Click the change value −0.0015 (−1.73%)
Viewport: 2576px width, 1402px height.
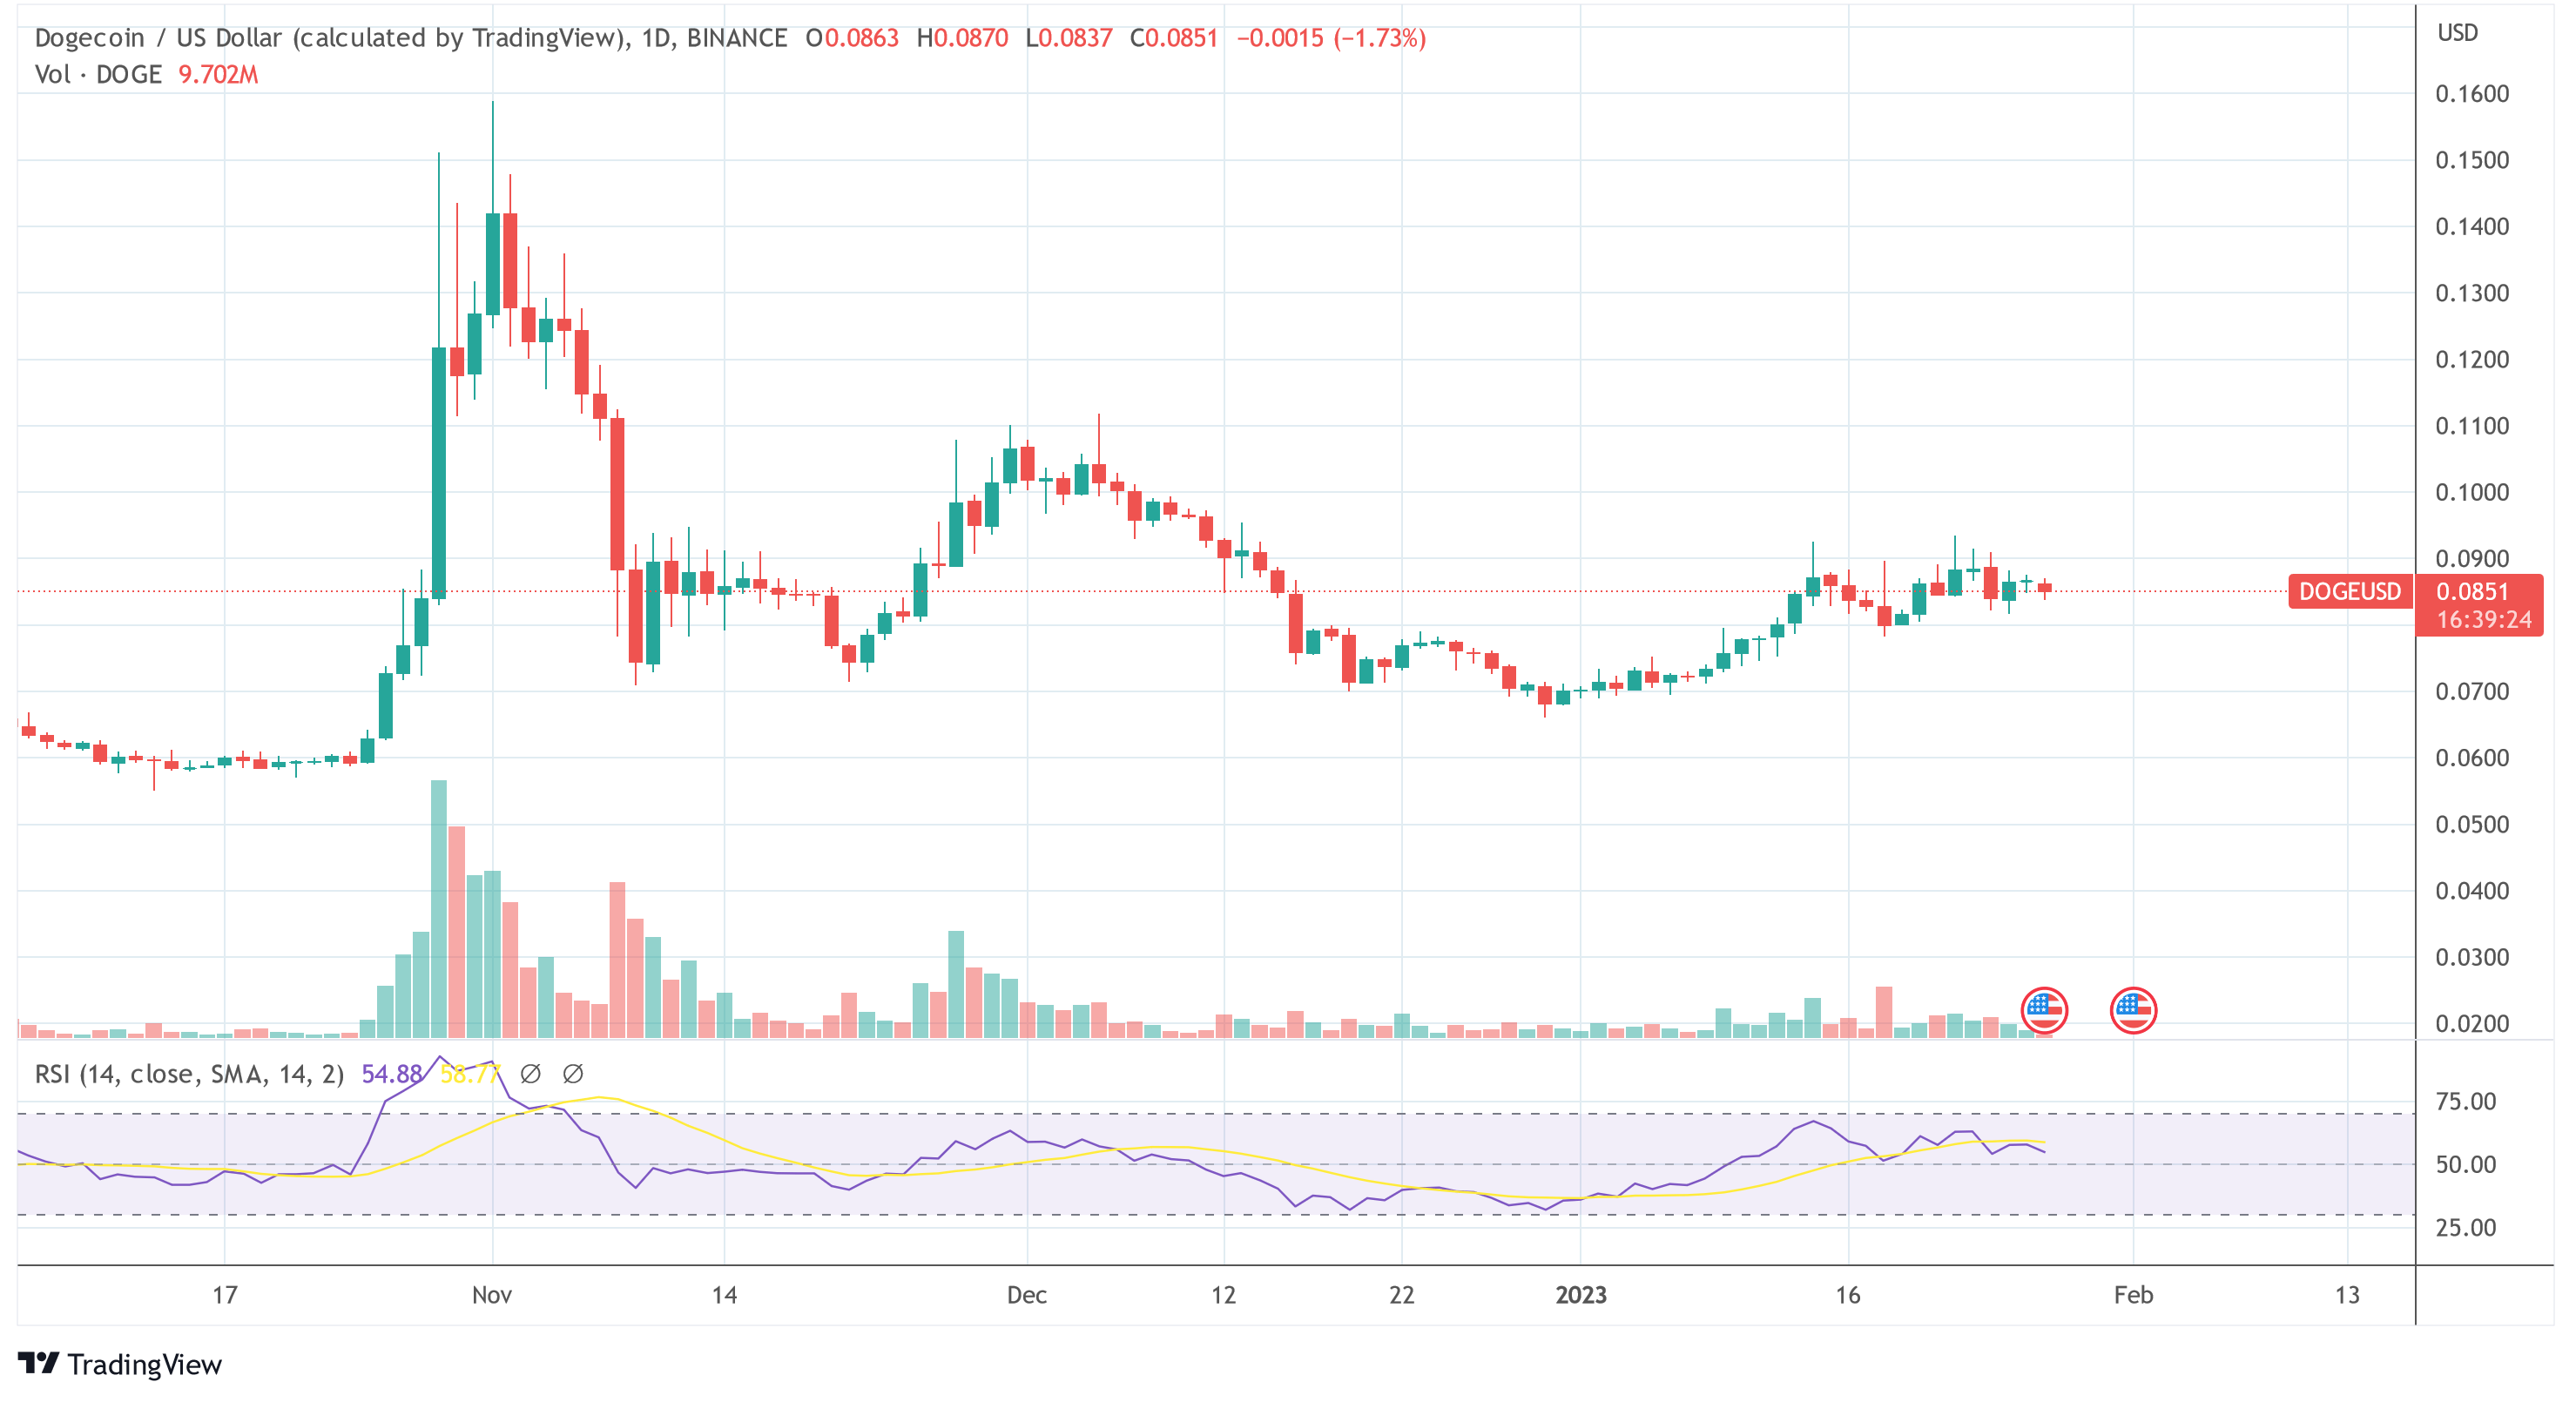pos(1331,38)
